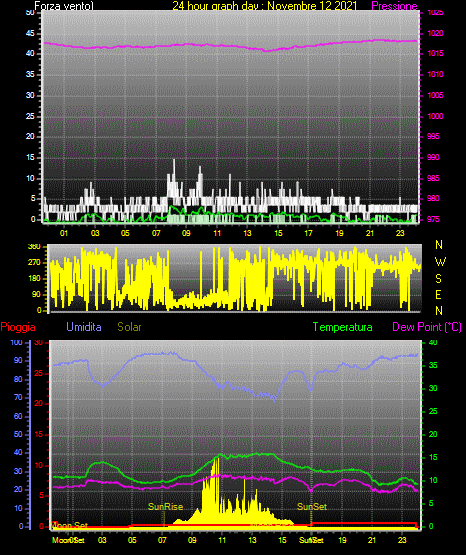This screenshot has height=555, width=466.
Task: Click hour 17 below the wind graph
Action: point(309,233)
